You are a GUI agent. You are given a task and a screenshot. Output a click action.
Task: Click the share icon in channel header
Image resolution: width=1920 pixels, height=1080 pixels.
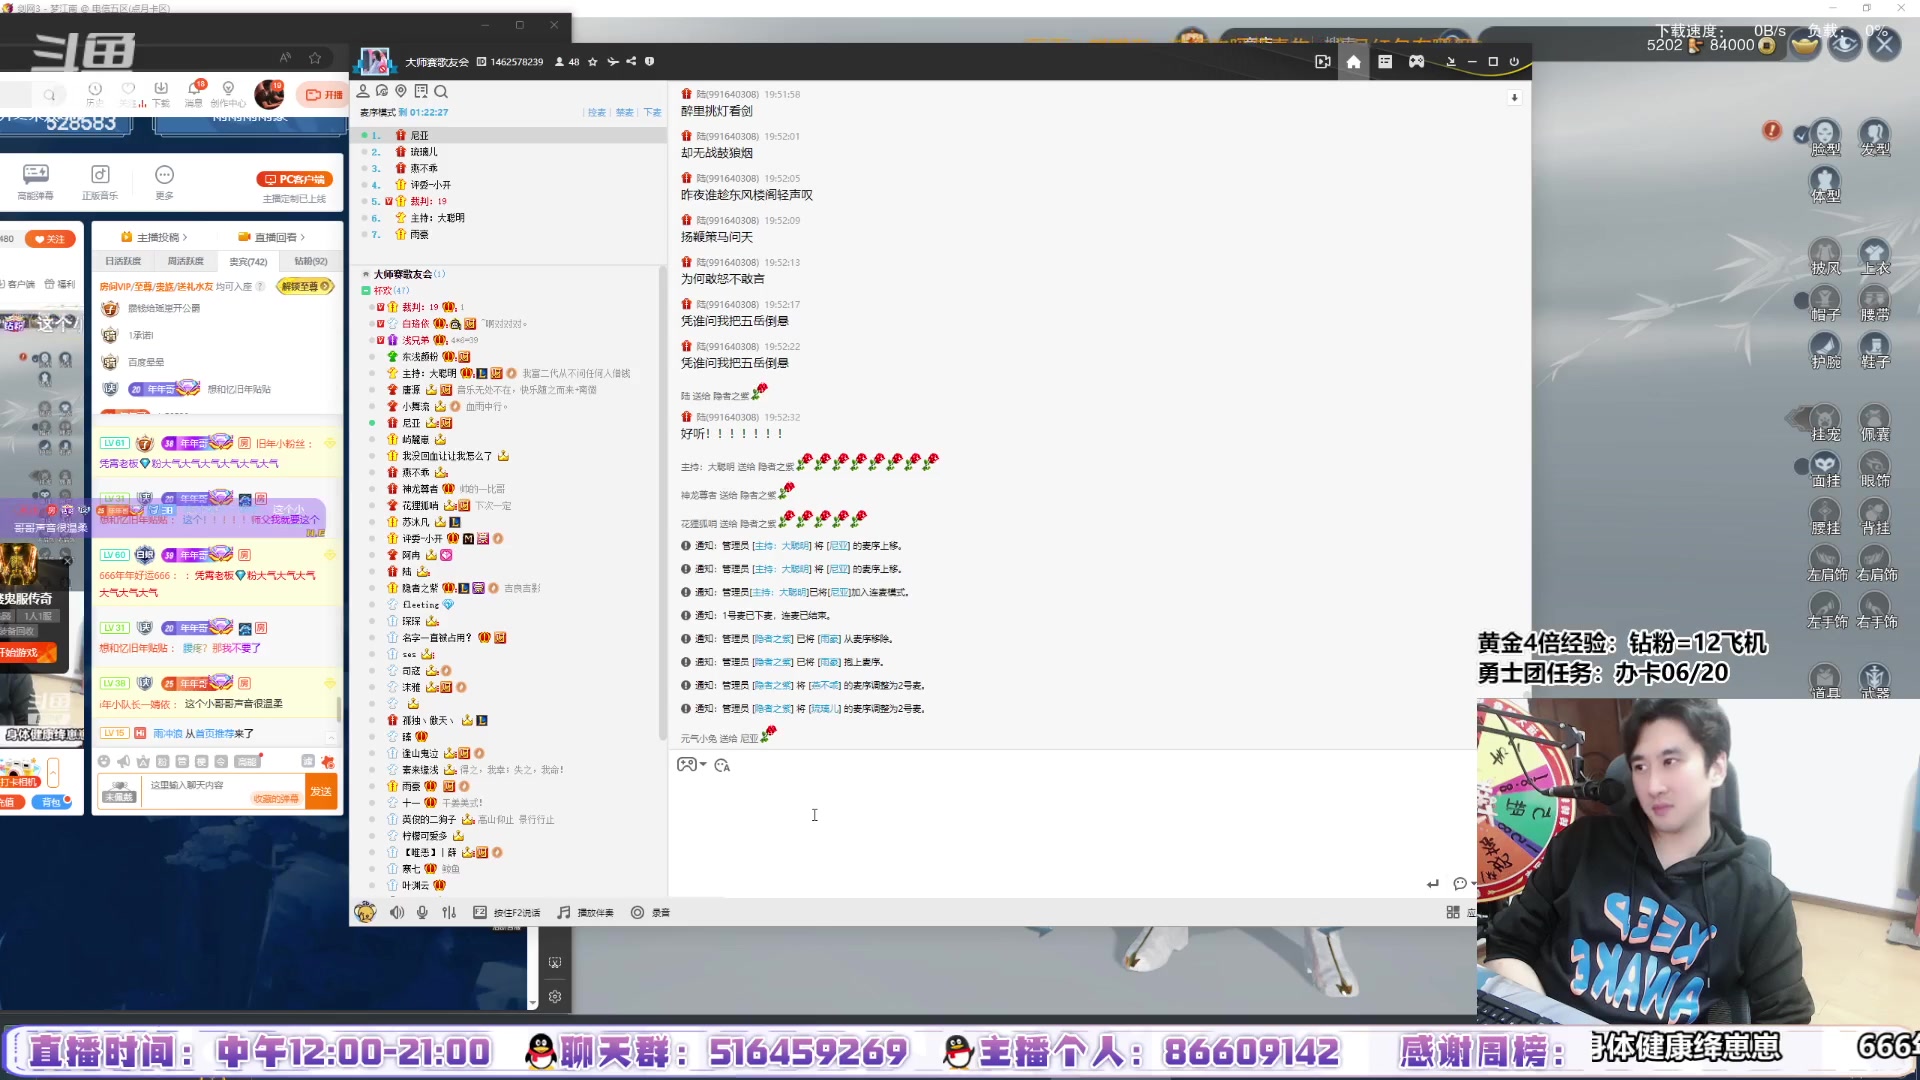(631, 62)
